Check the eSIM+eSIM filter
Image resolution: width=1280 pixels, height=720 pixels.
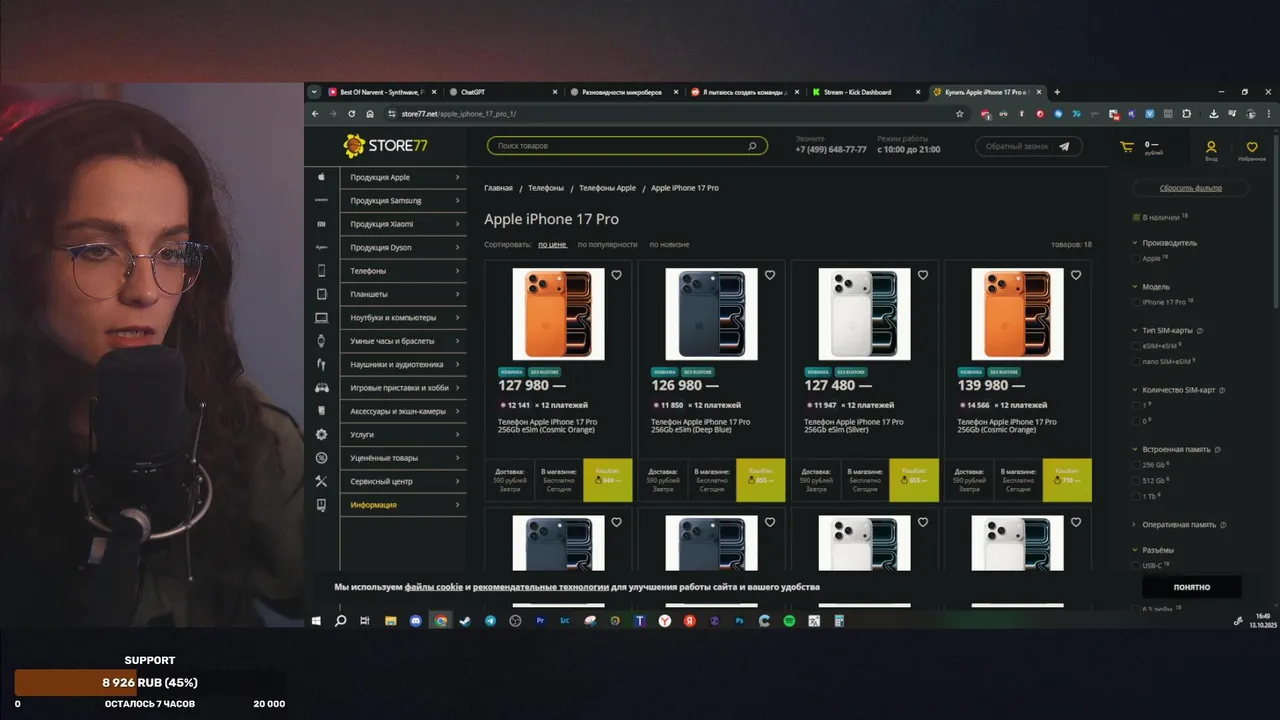pyautogui.click(x=1136, y=346)
